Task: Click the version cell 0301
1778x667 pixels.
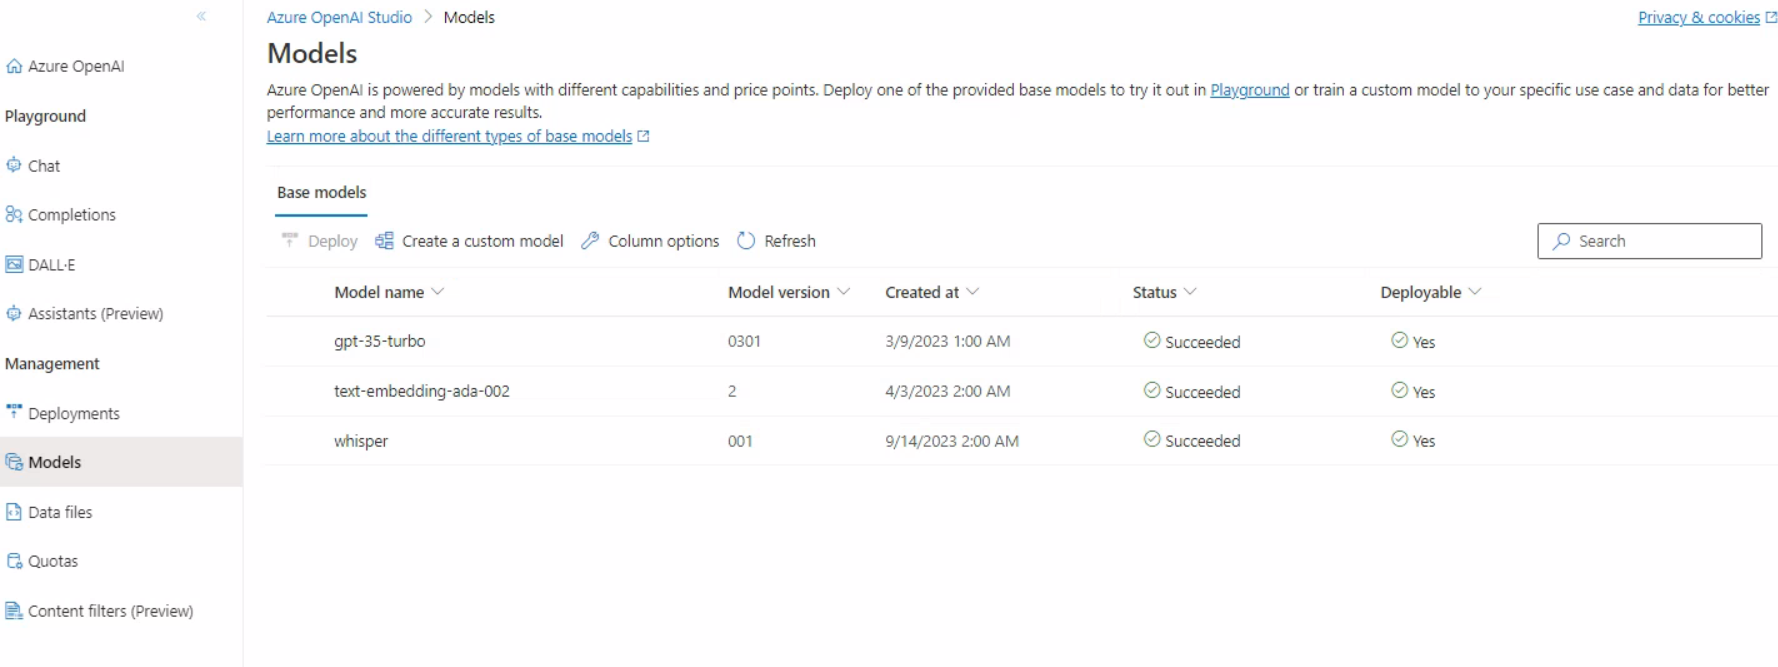Action: pyautogui.click(x=744, y=341)
